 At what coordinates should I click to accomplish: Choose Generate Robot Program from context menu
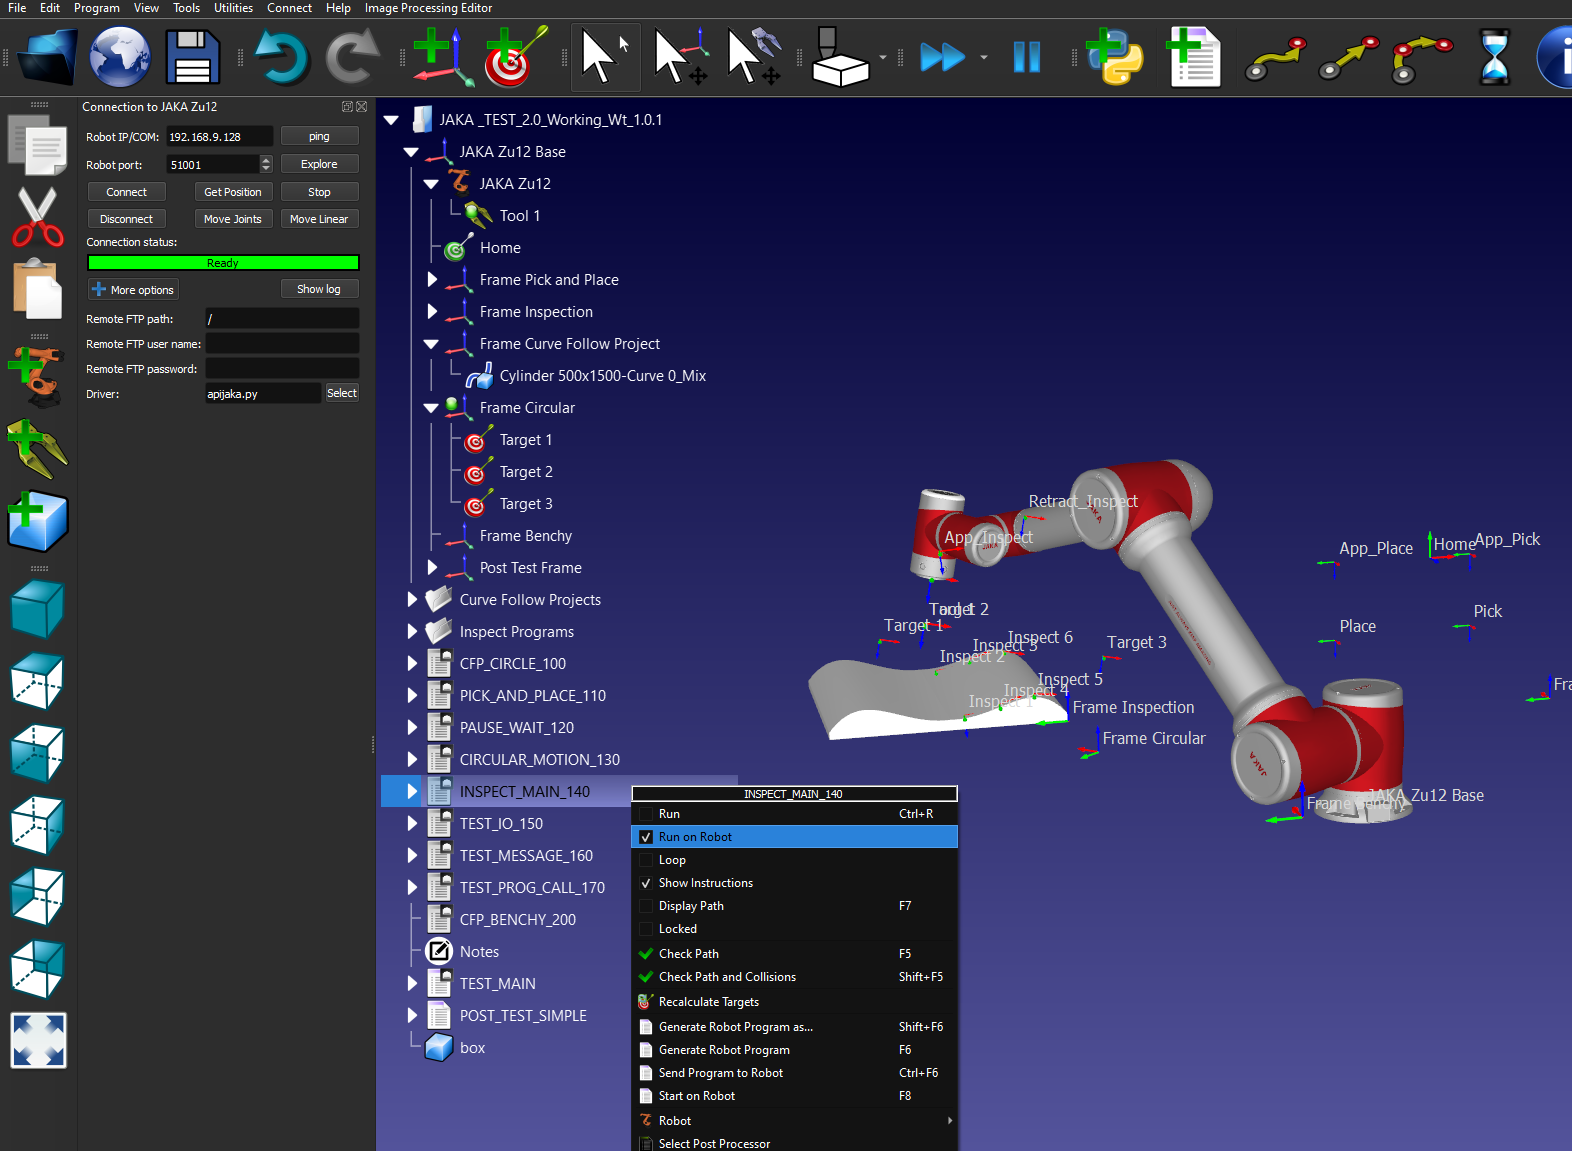click(724, 1050)
